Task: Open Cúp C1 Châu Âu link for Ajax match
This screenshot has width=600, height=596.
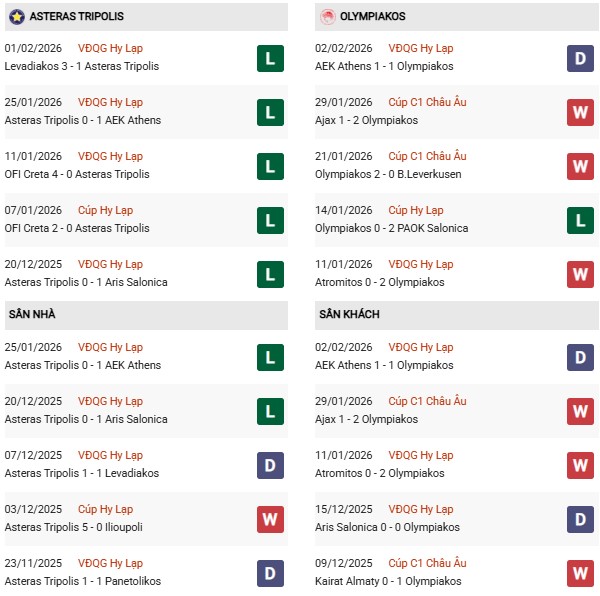Action: point(427,102)
